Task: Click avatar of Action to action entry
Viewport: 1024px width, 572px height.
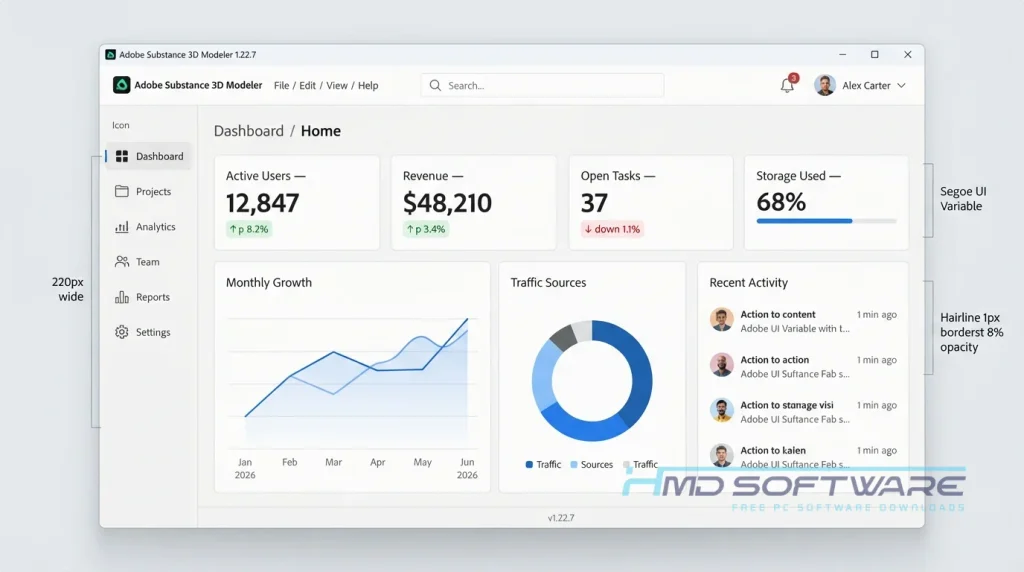Action: (x=722, y=365)
